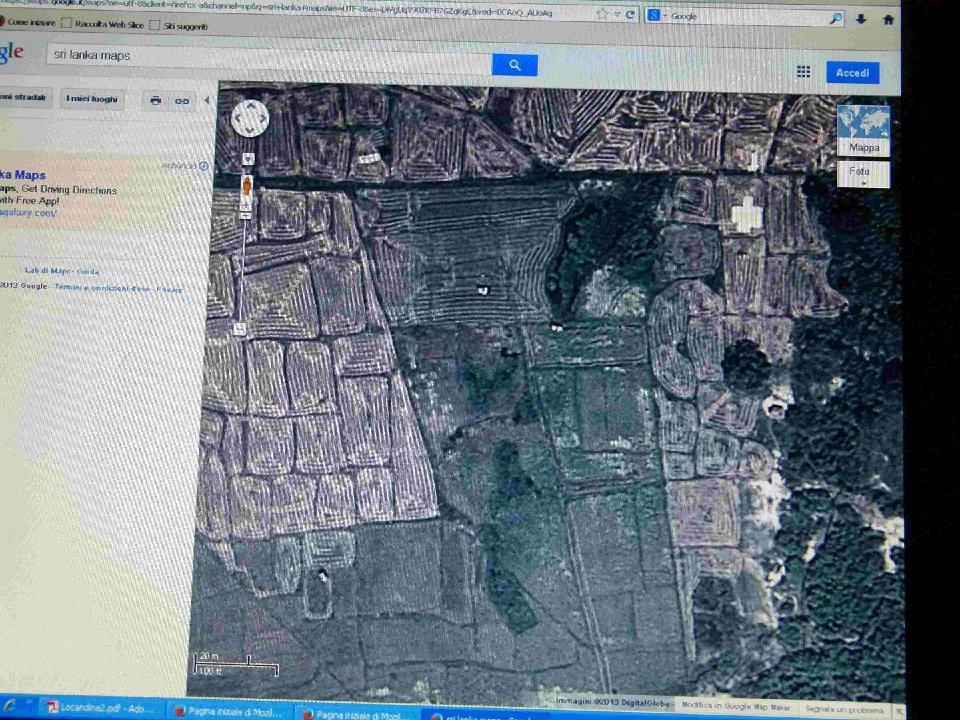Open the URL history dropdown arrow

point(617,14)
